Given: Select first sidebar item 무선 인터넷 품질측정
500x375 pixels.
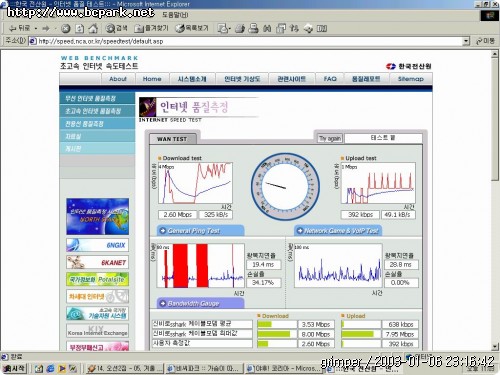Looking at the screenshot, I should (97, 98).
